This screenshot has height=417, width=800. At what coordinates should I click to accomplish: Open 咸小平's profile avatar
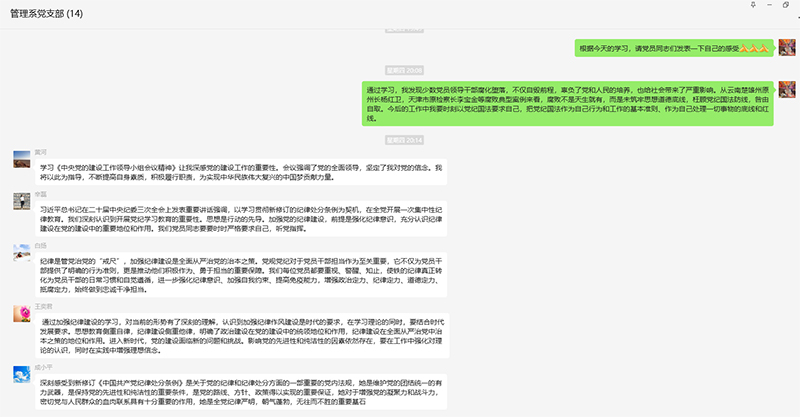click(x=21, y=375)
